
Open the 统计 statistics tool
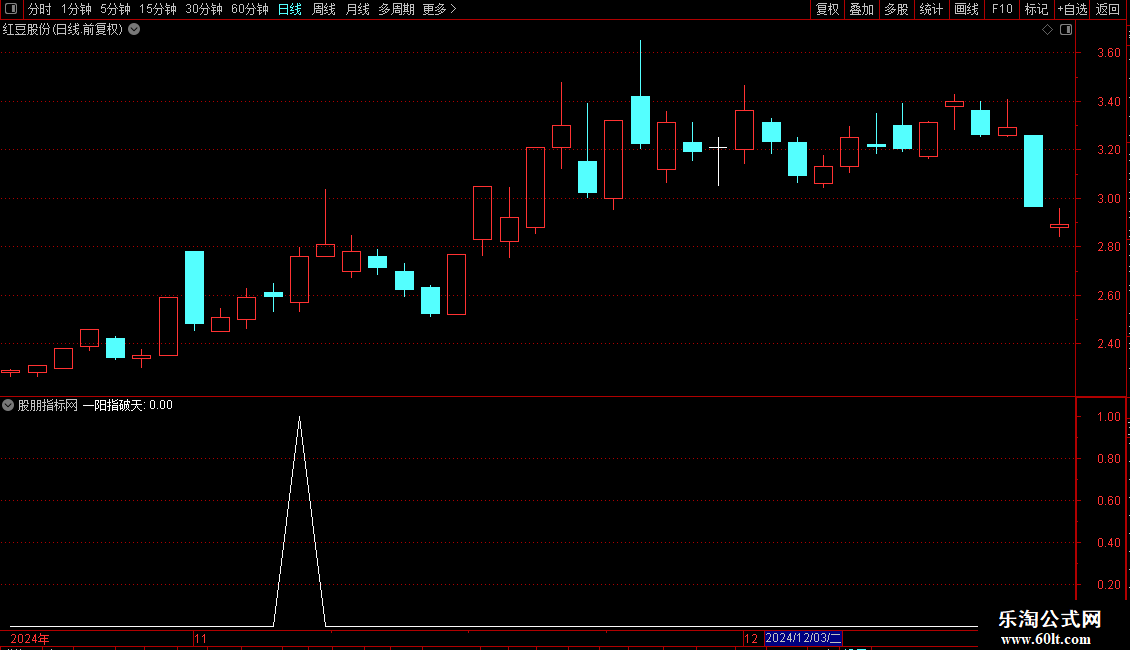(x=931, y=9)
